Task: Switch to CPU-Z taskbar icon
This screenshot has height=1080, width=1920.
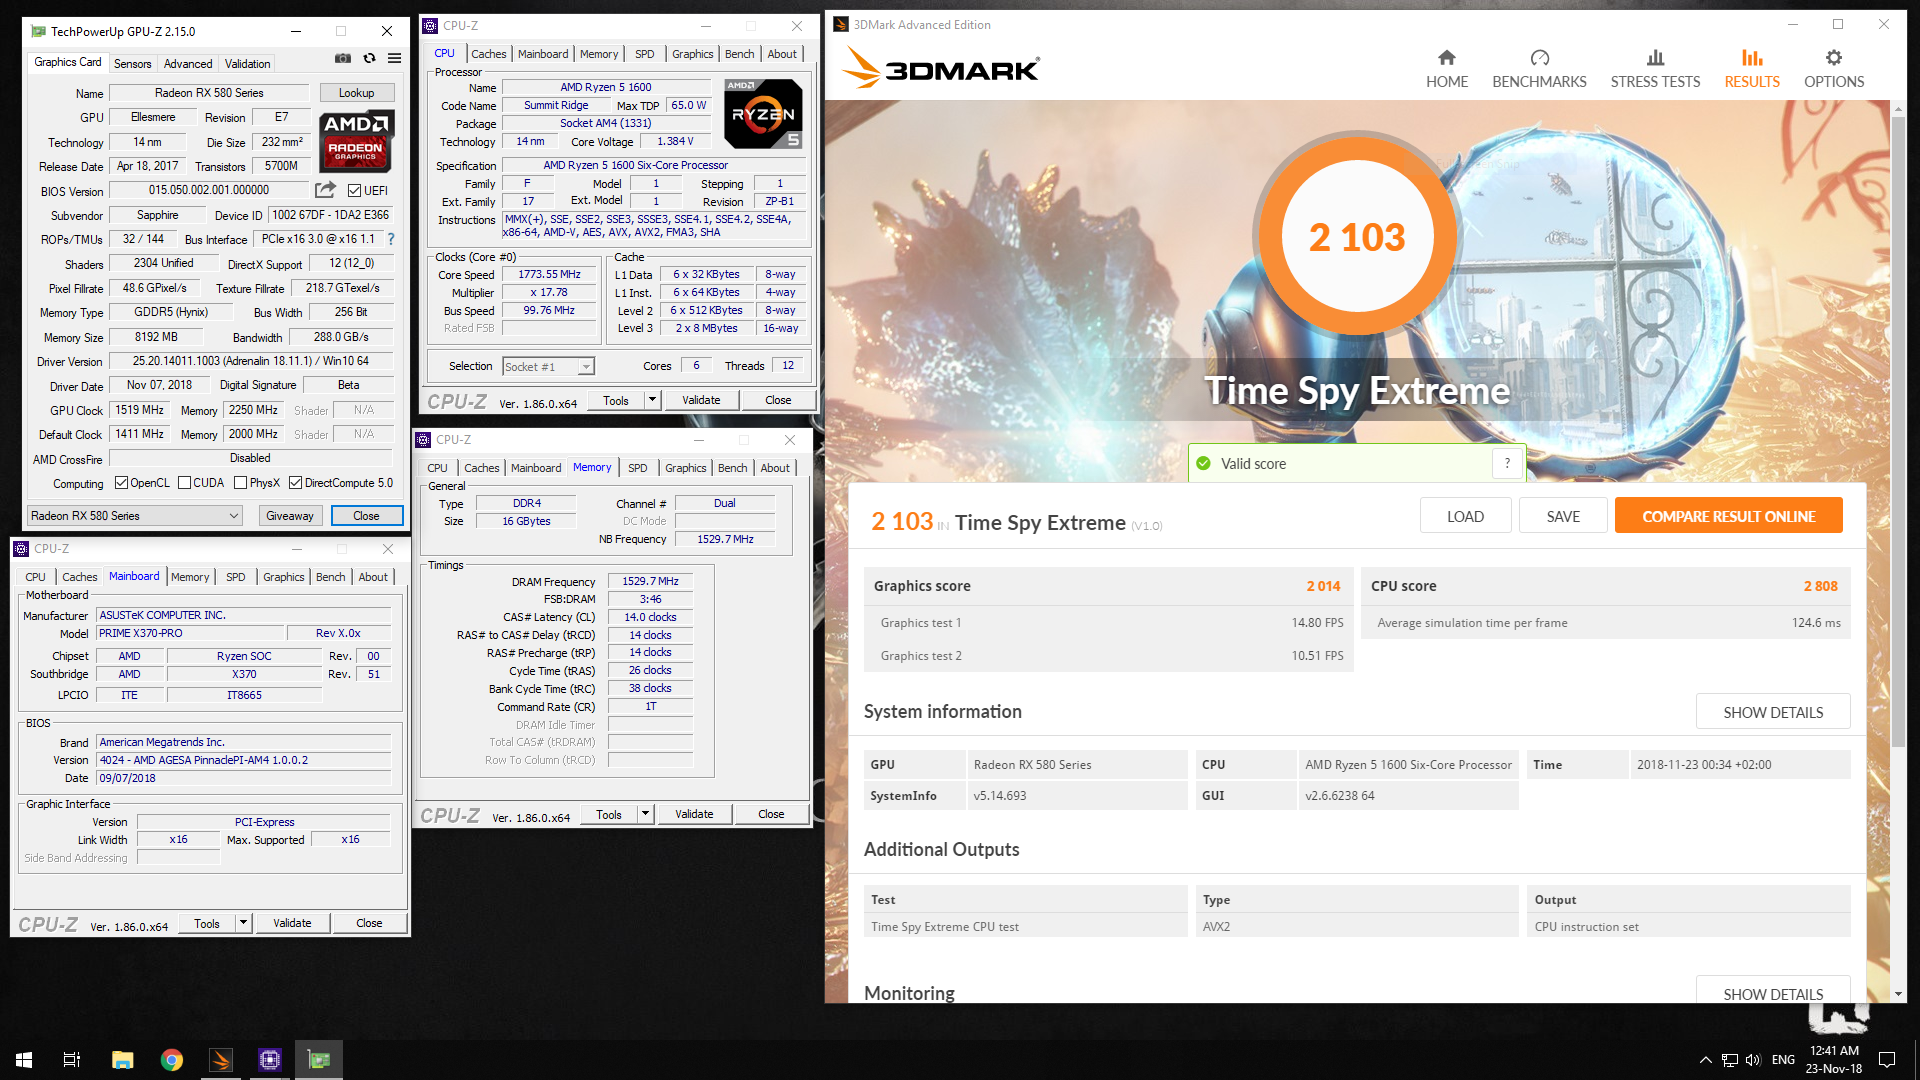Action: point(270,1060)
